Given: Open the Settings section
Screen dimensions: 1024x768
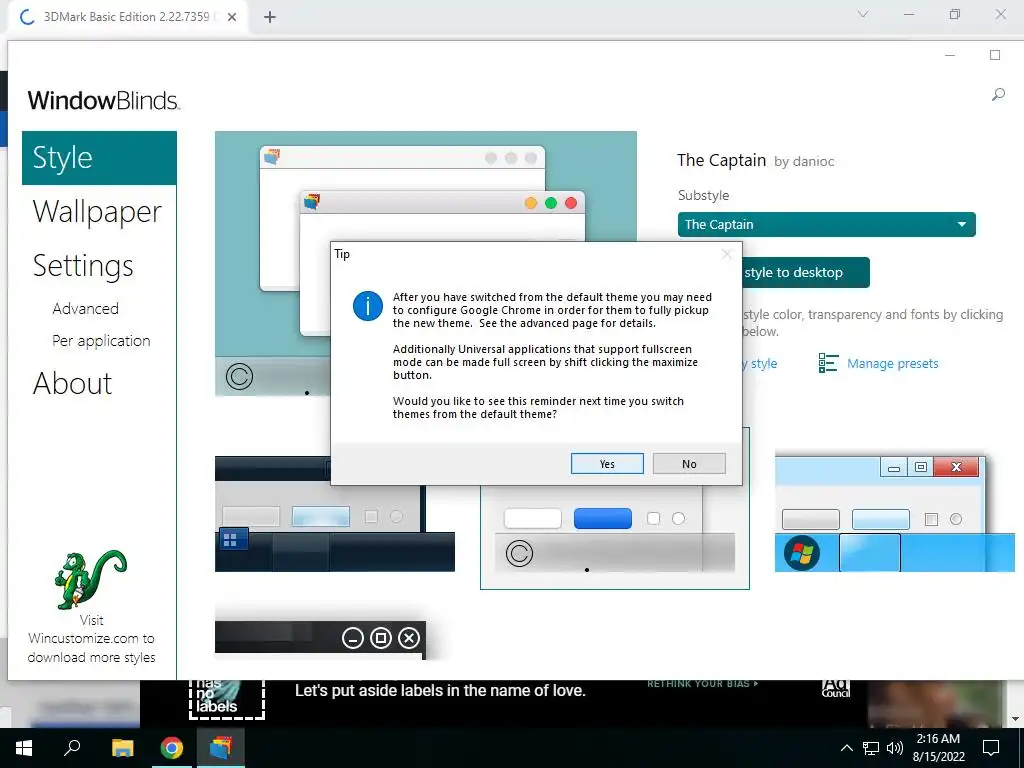Looking at the screenshot, I should pyautogui.click(x=83, y=266).
